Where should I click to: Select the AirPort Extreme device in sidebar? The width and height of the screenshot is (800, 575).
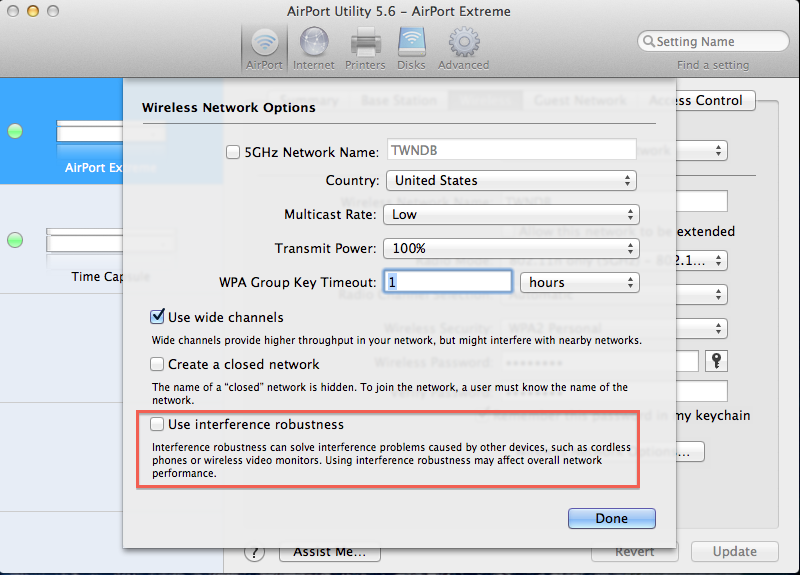click(x=61, y=131)
